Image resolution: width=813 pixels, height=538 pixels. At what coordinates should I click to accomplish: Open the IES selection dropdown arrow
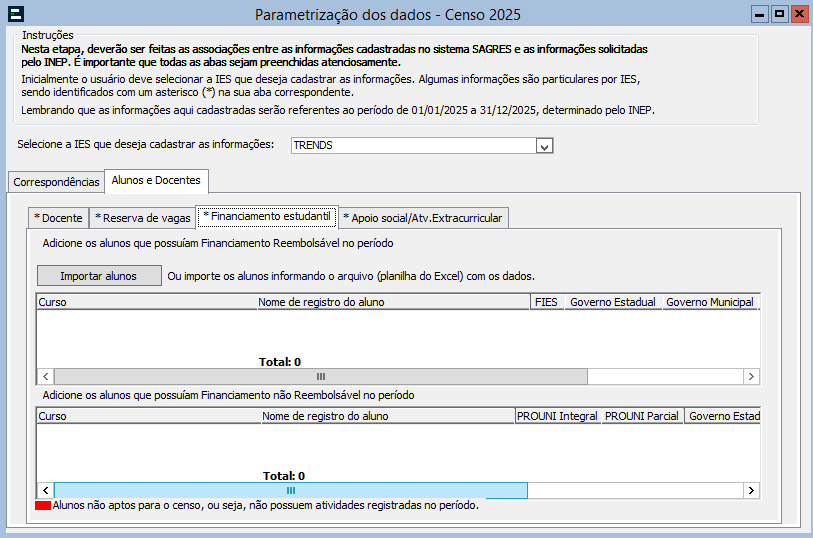pyautogui.click(x=544, y=146)
